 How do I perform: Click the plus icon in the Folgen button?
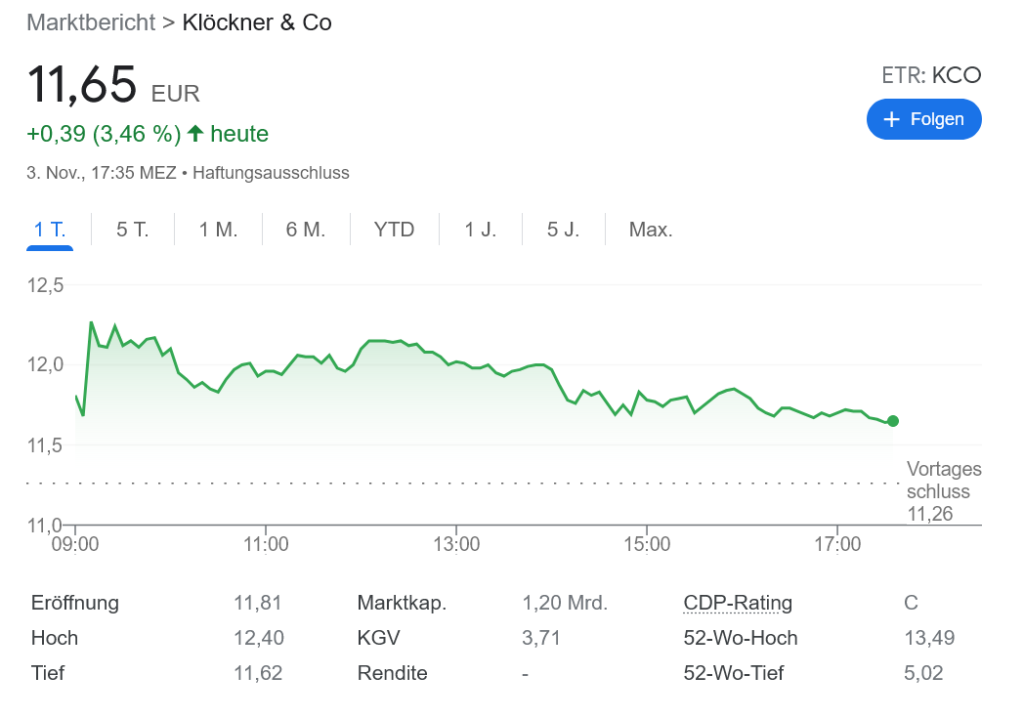pos(890,119)
